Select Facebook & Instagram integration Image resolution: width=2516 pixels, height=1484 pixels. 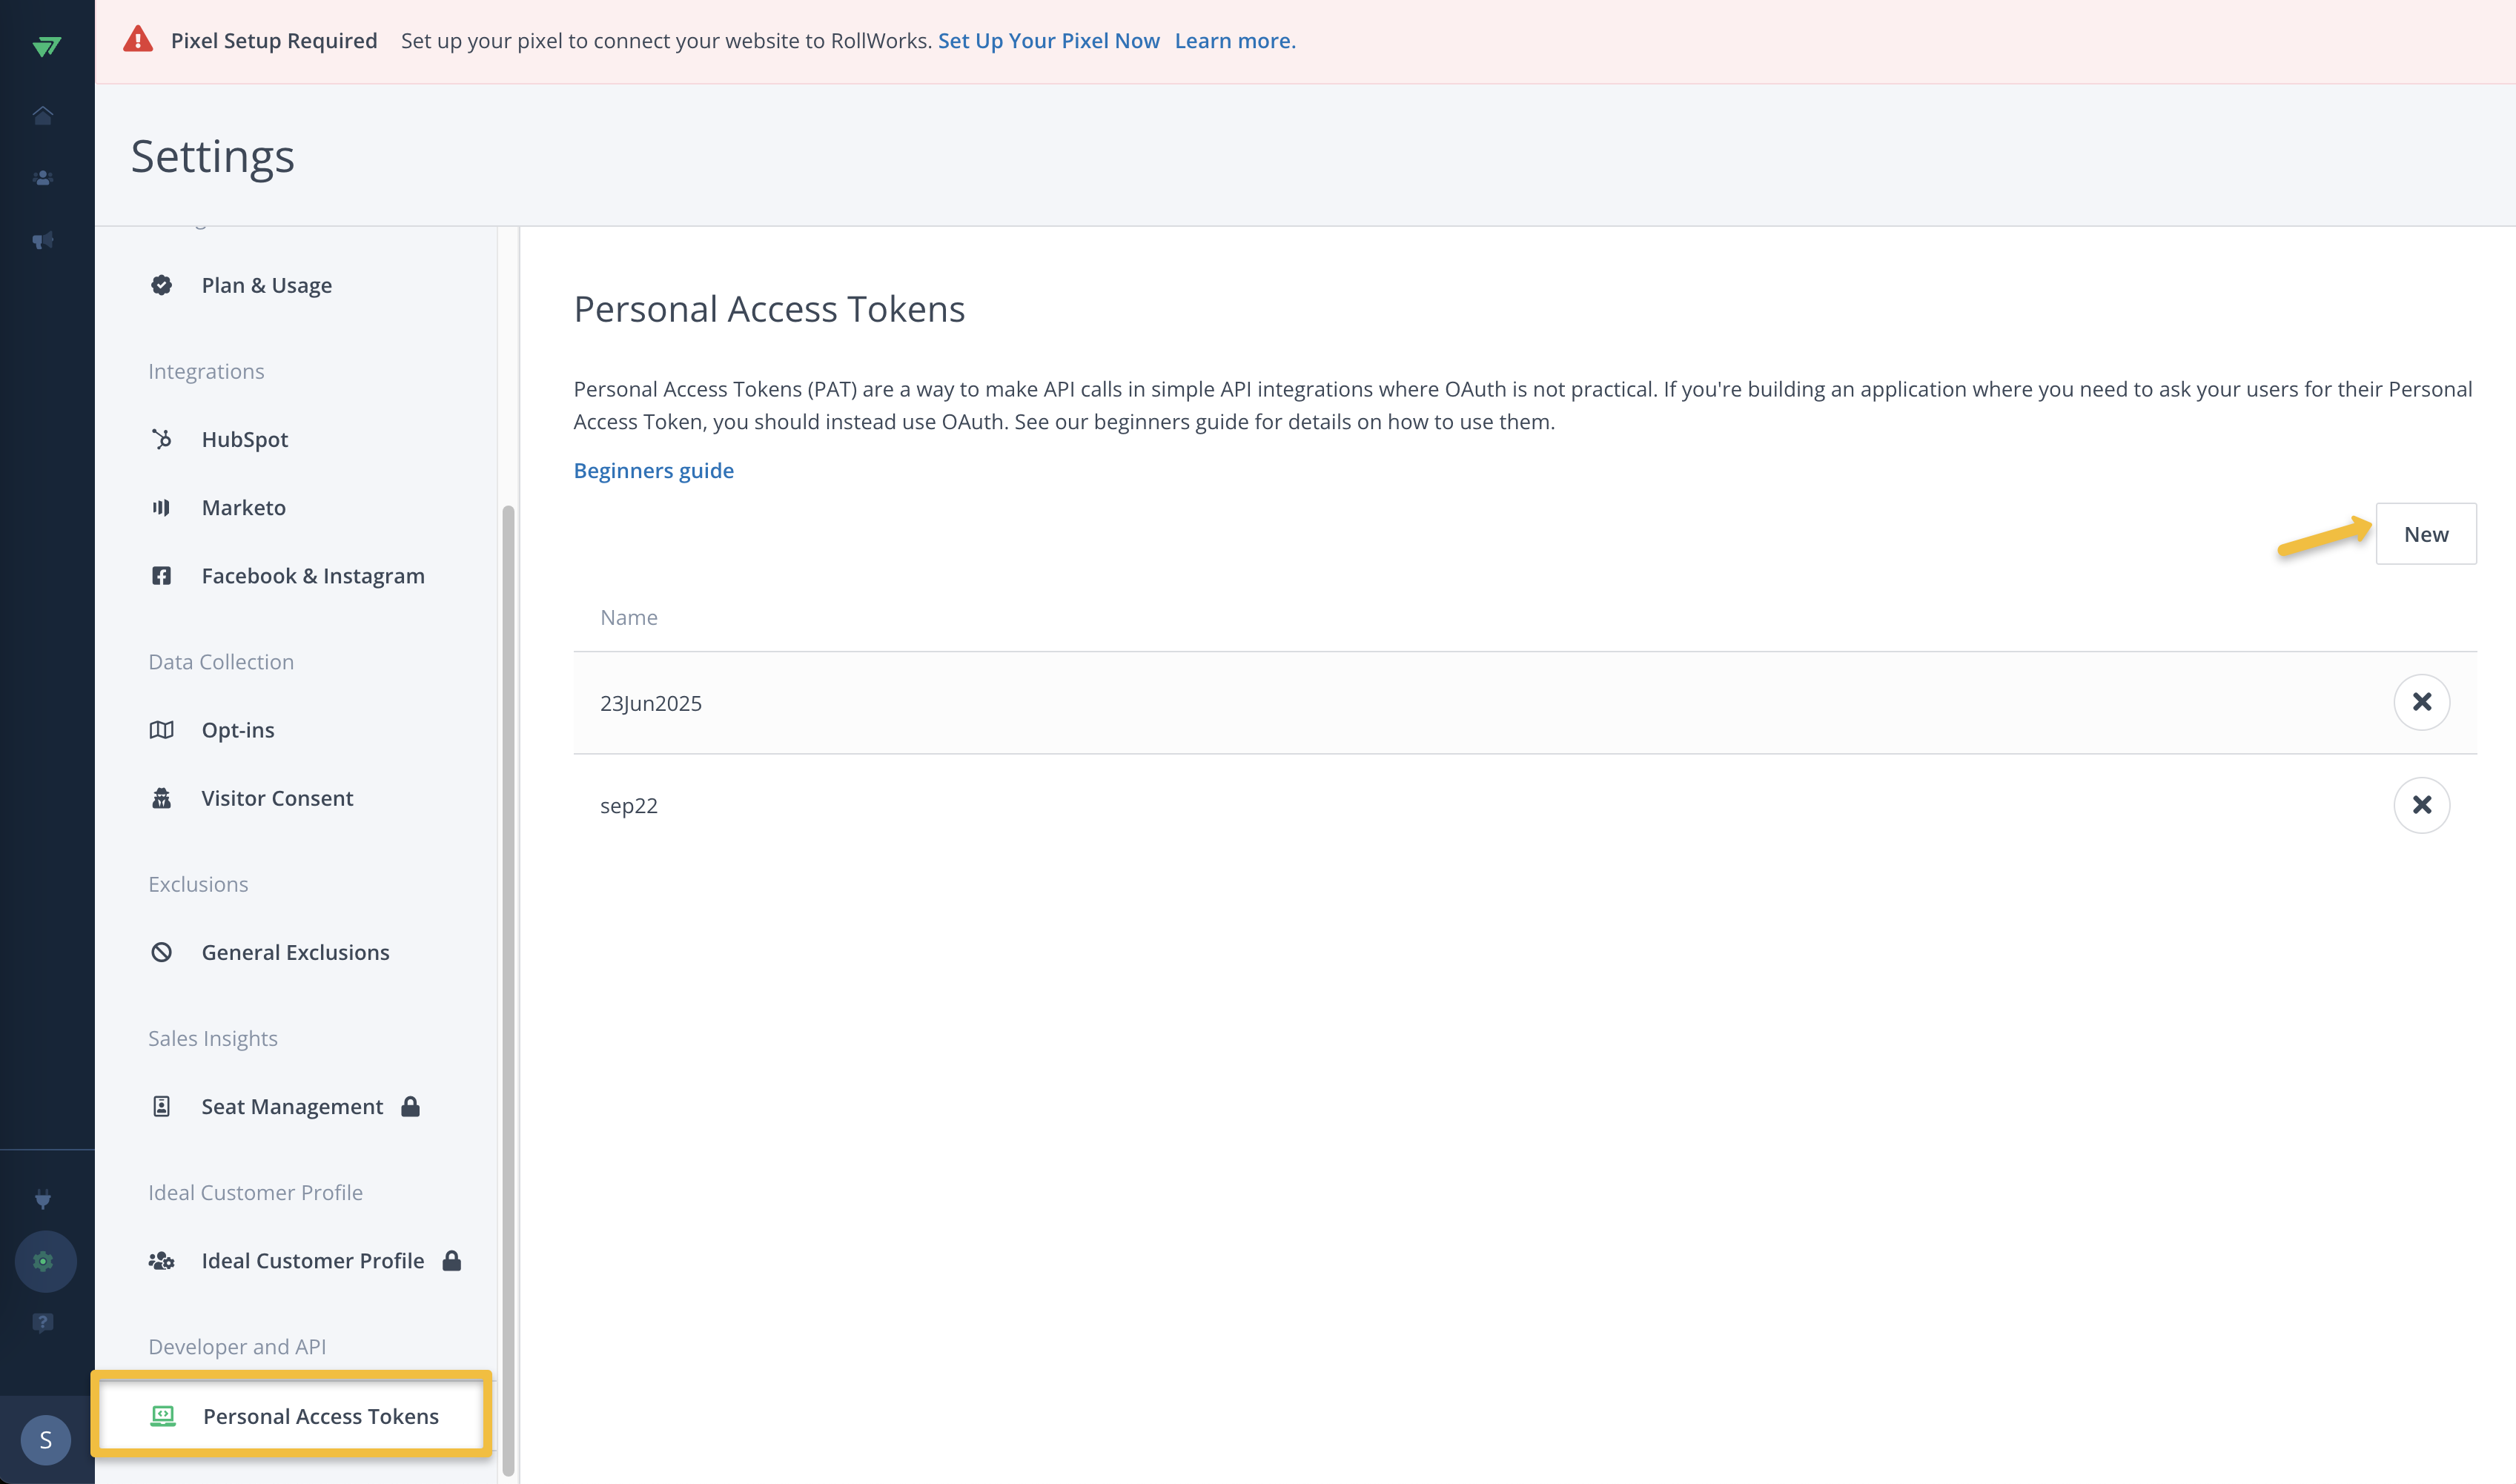point(312,576)
